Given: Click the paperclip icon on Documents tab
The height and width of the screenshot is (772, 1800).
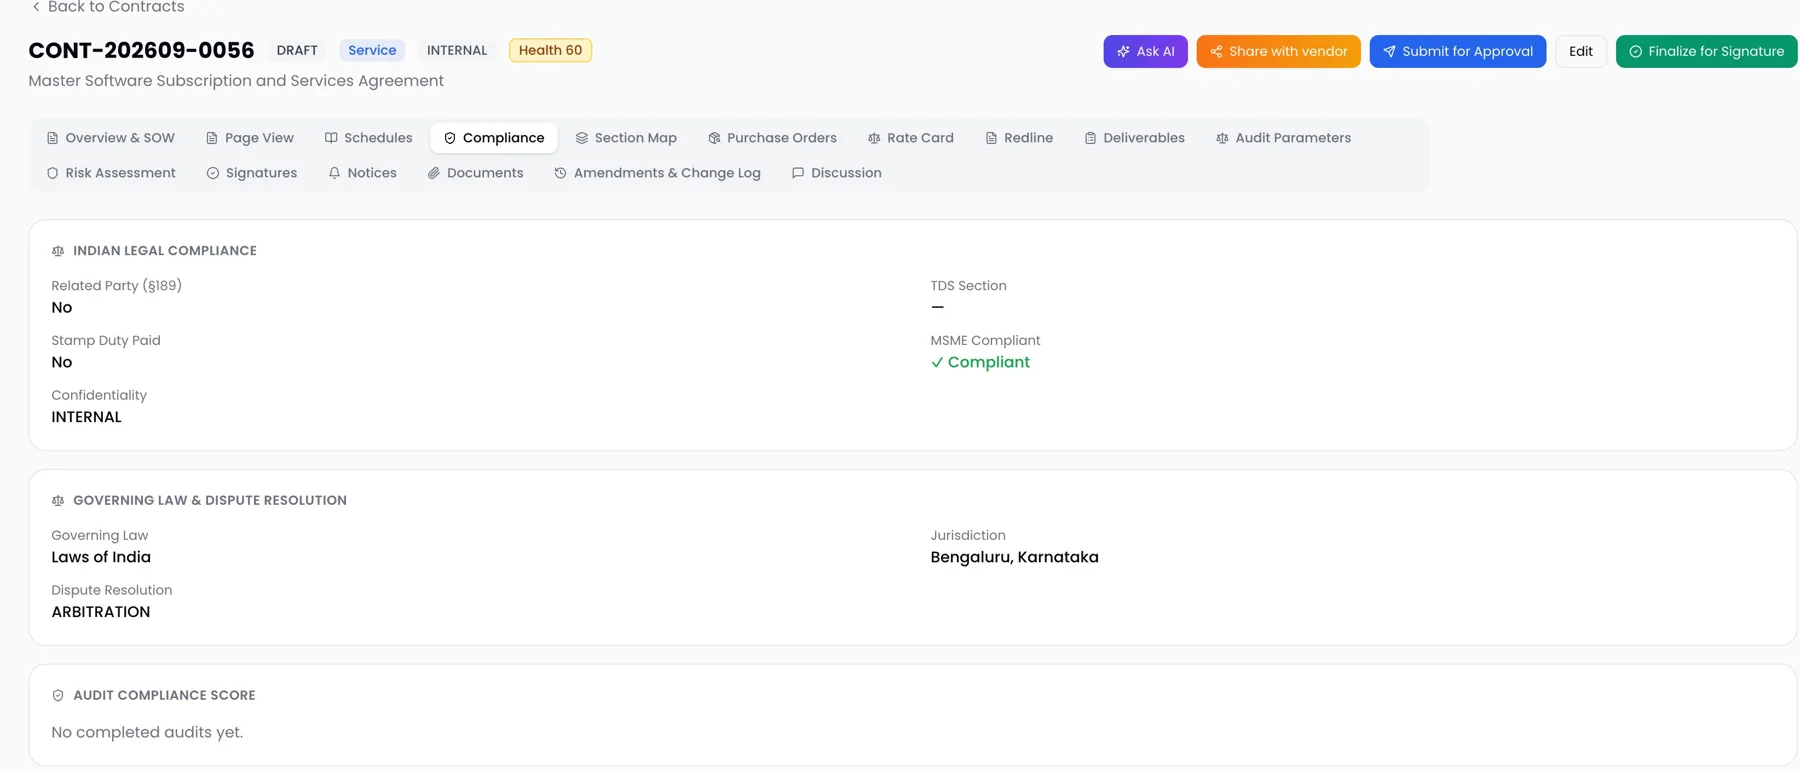Looking at the screenshot, I should (433, 173).
